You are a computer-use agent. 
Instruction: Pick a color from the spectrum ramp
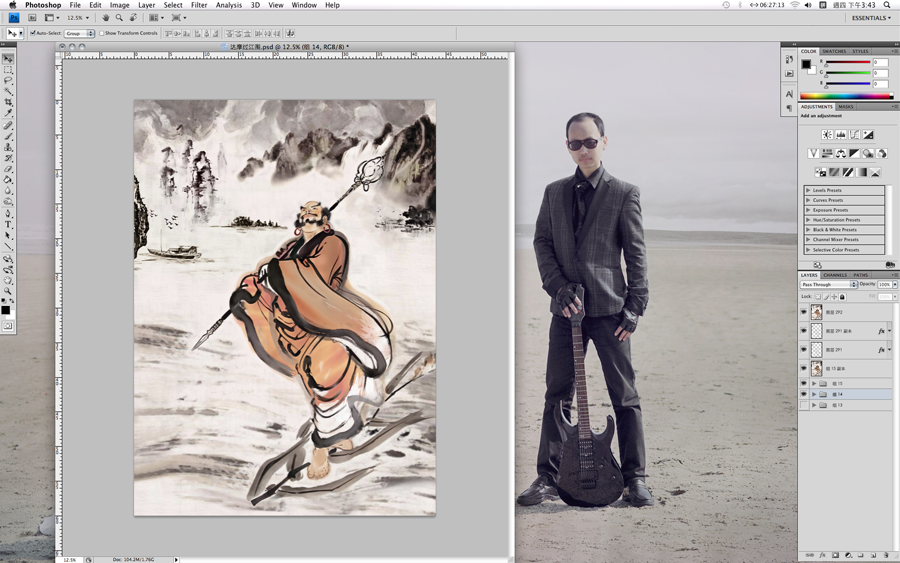pyautogui.click(x=847, y=96)
